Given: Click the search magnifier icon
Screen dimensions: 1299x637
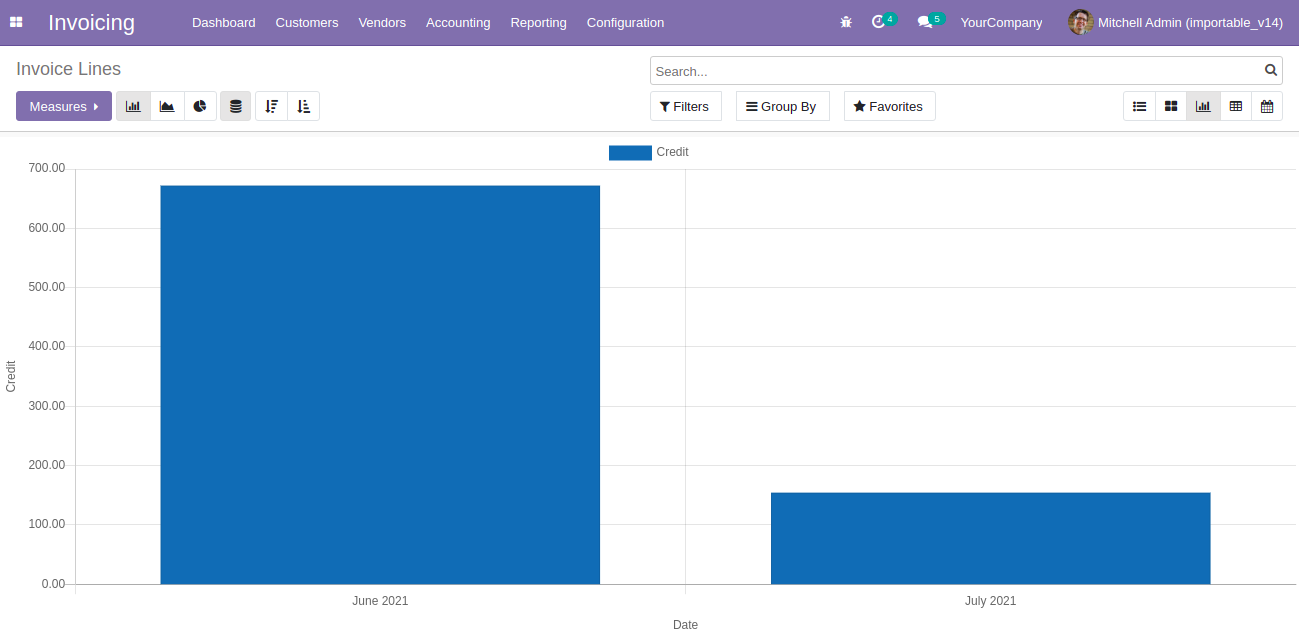Looking at the screenshot, I should pos(1271,70).
